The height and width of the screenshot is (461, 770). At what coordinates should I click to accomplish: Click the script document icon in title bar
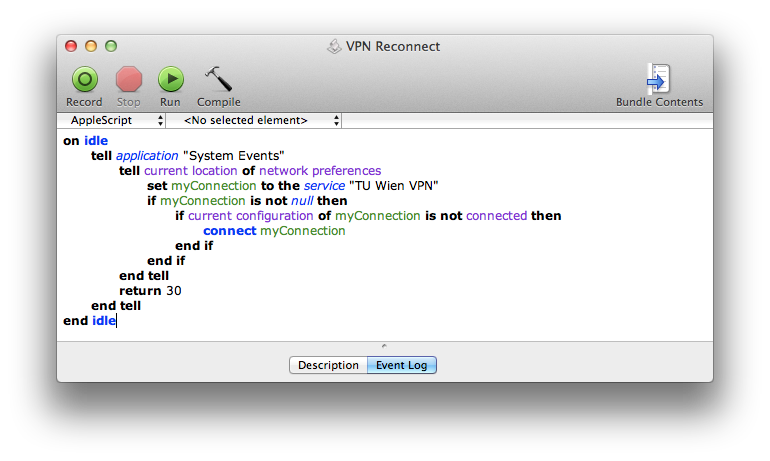(x=334, y=47)
